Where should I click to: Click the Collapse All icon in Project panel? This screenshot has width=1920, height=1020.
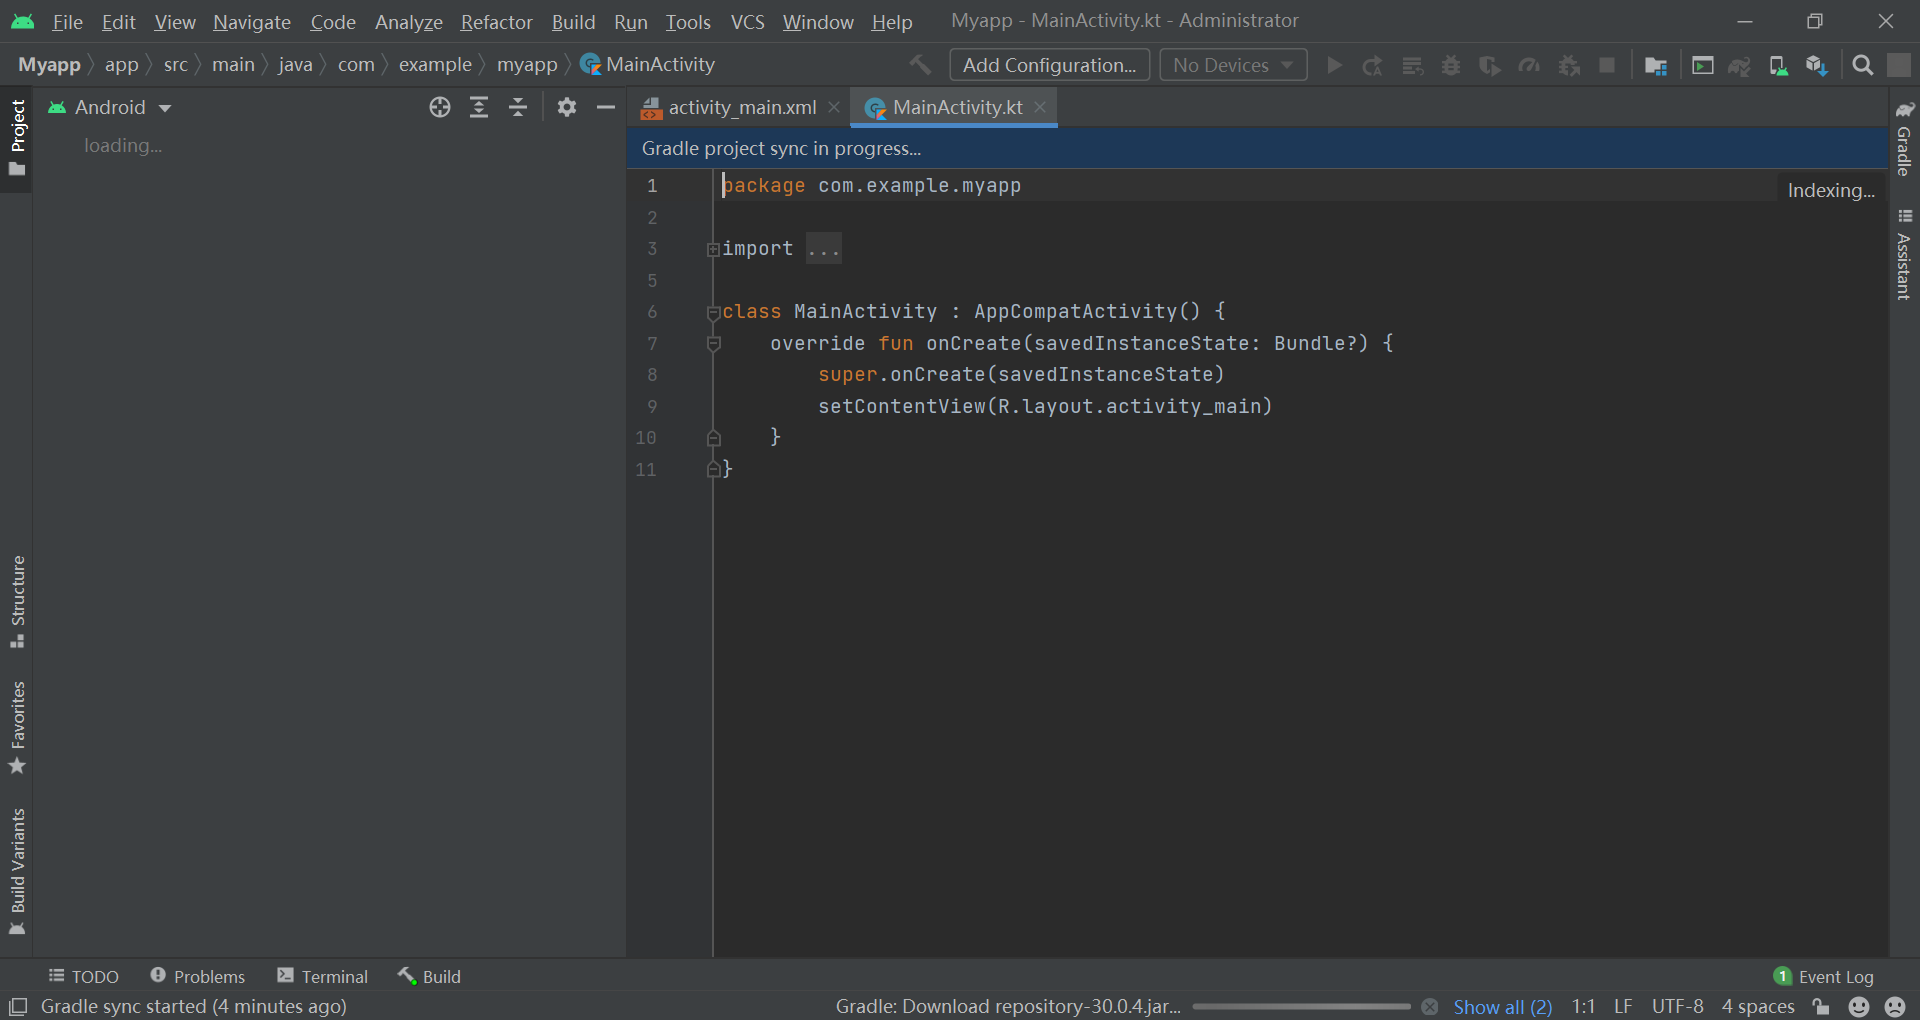coord(518,107)
